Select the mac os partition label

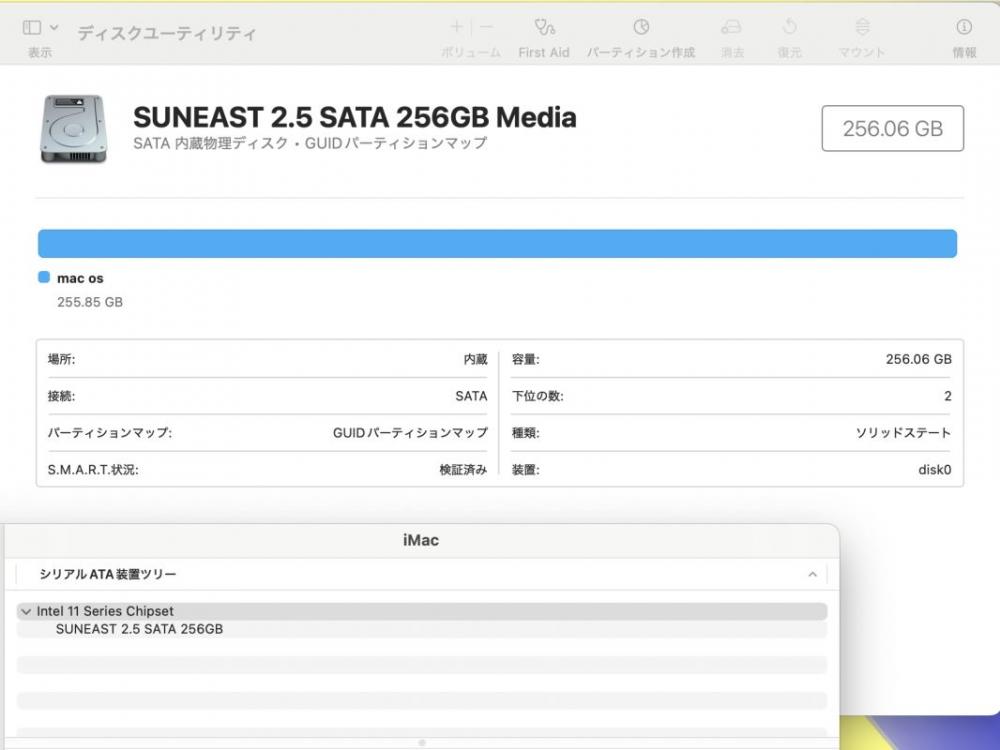(x=80, y=278)
